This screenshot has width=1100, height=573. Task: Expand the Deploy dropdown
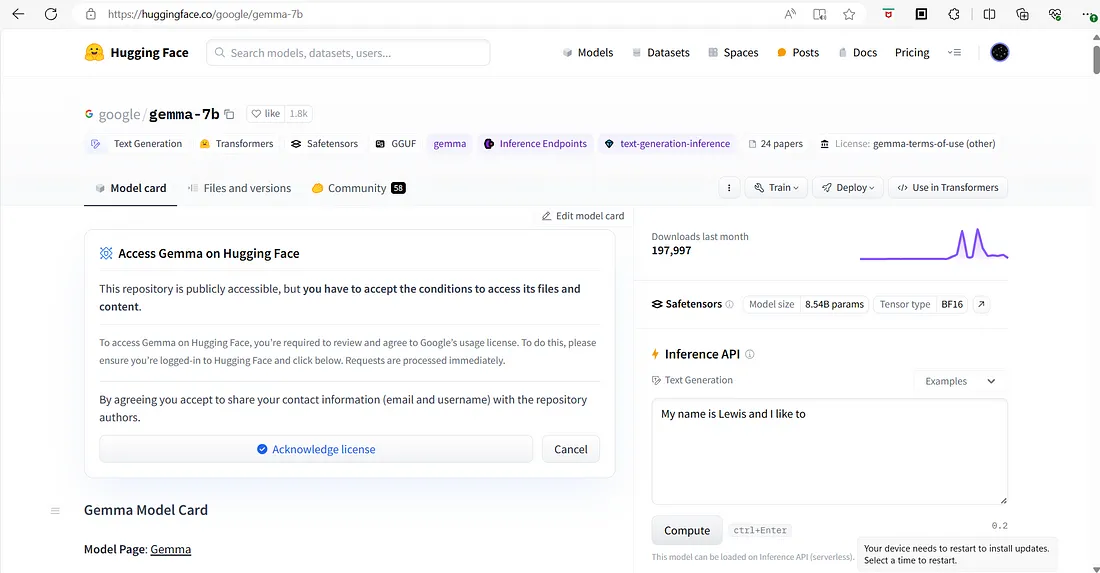click(847, 188)
